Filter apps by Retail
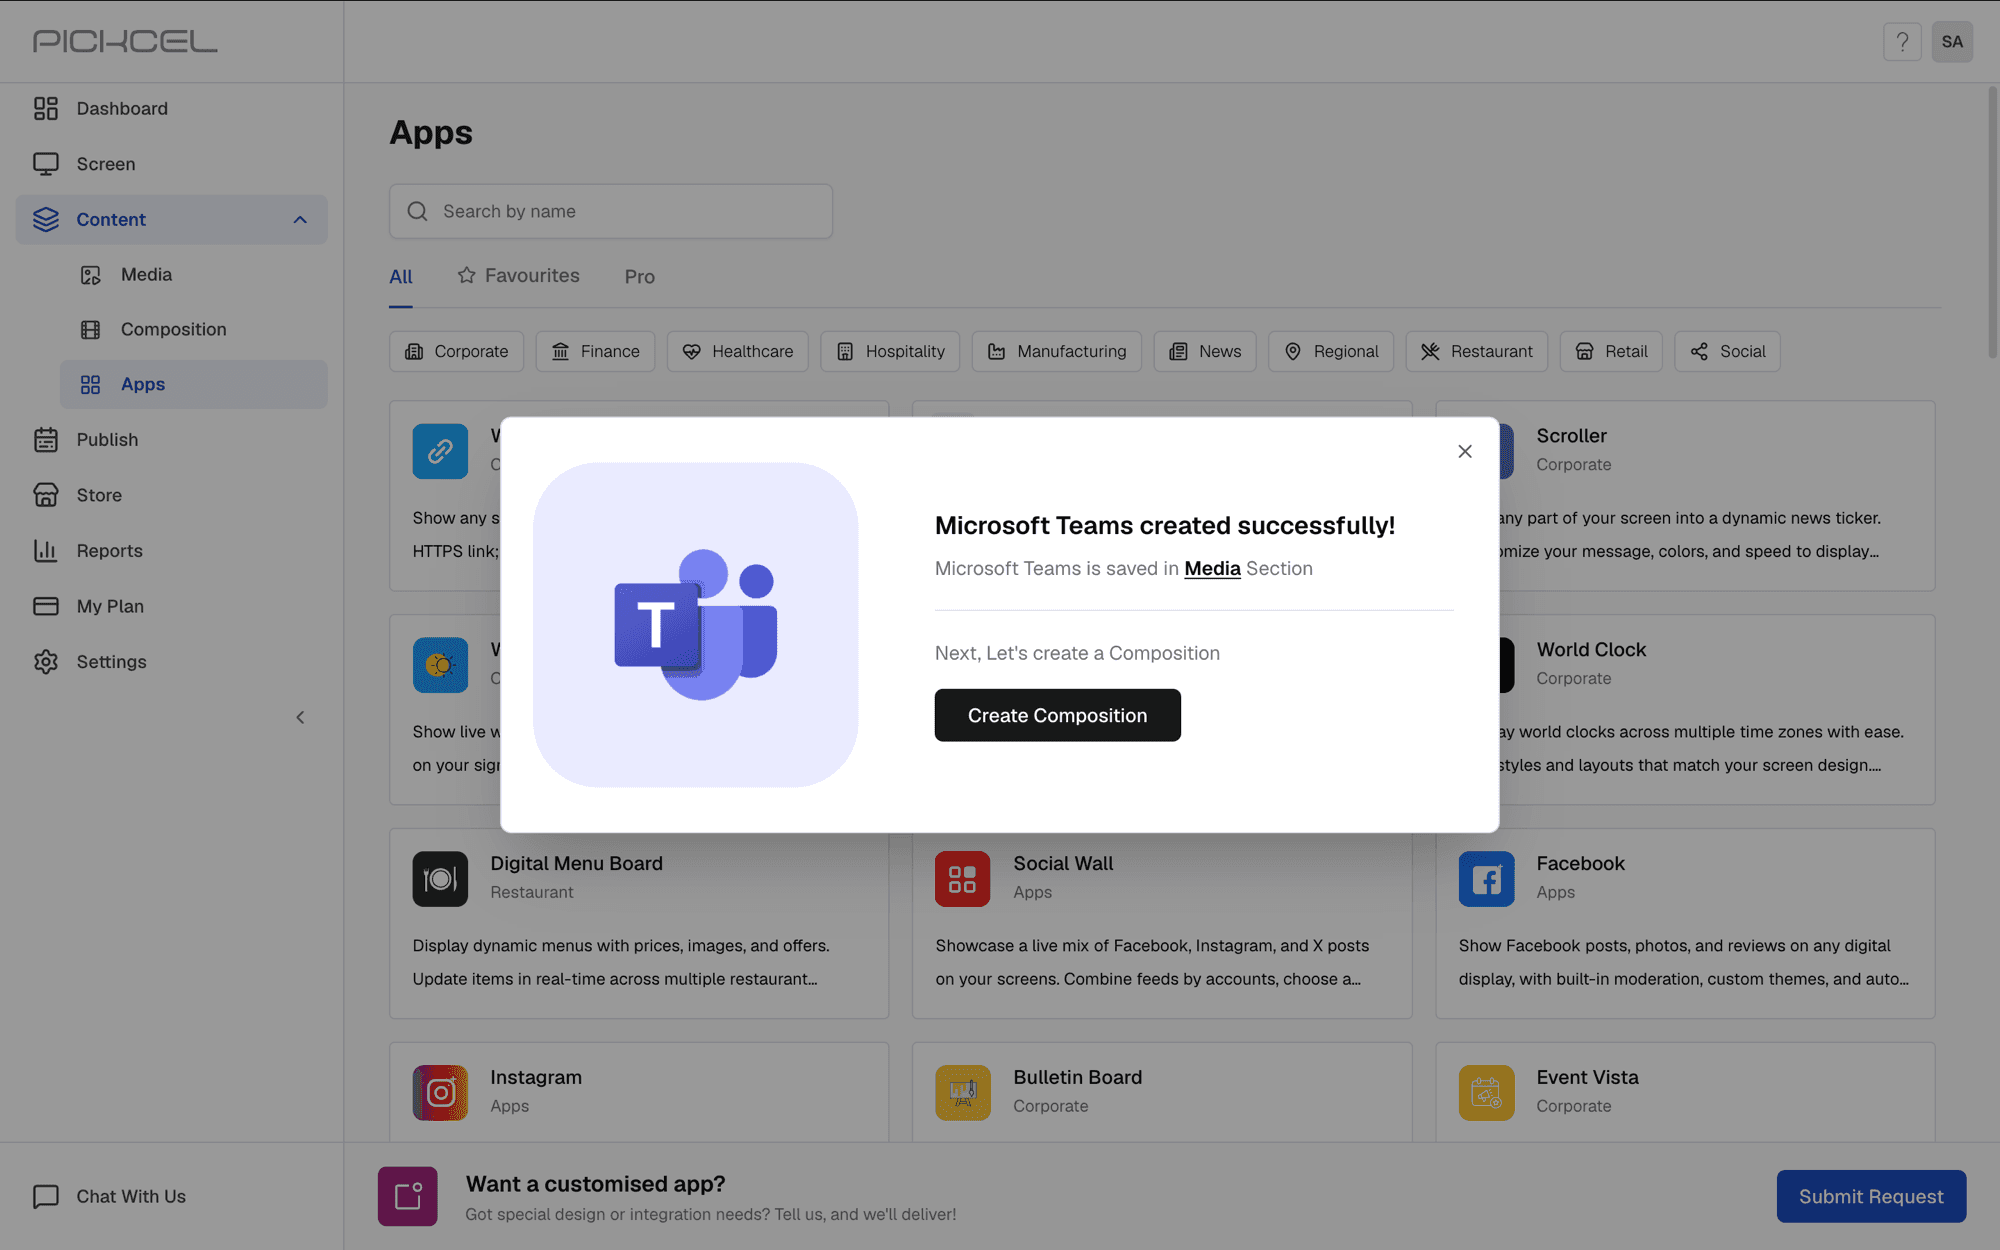The image size is (2000, 1250). [1611, 351]
